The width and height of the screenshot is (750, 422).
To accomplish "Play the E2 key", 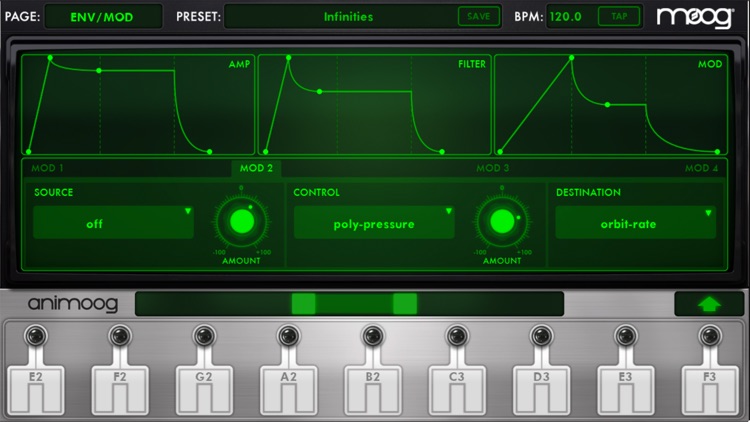I will pyautogui.click(x=36, y=389).
